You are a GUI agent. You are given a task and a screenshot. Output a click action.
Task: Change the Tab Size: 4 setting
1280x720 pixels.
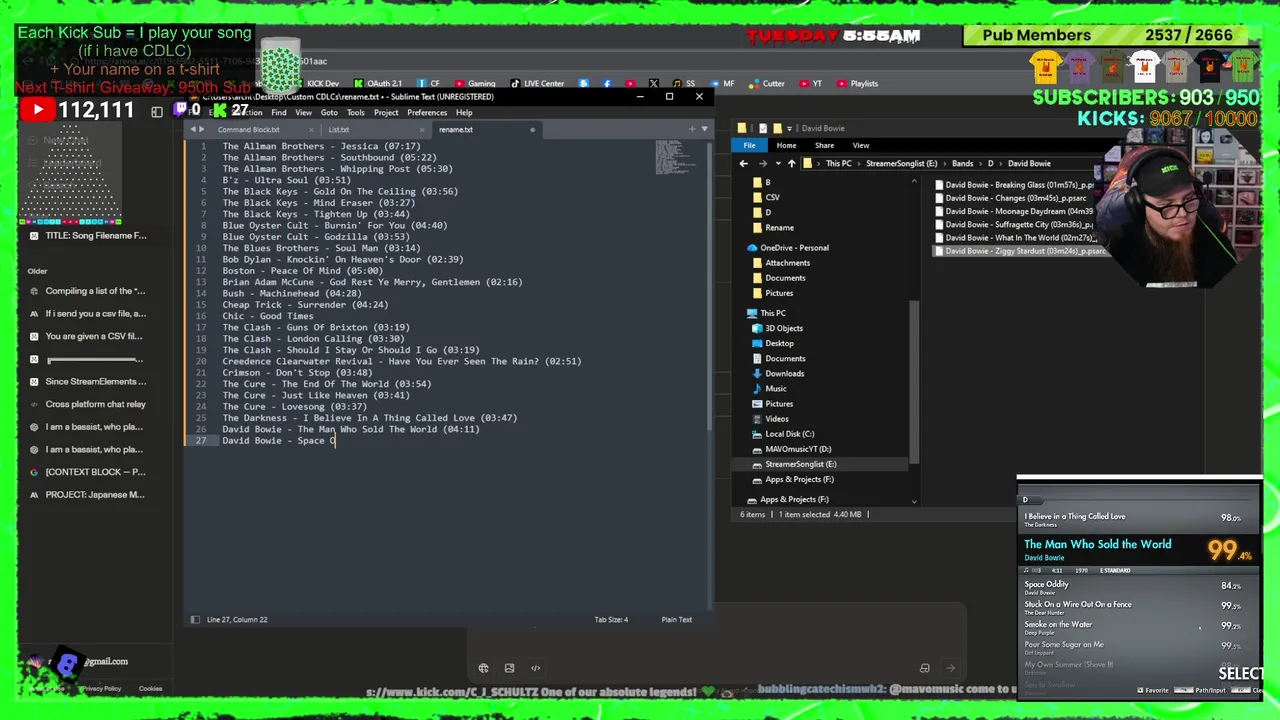pyautogui.click(x=611, y=619)
